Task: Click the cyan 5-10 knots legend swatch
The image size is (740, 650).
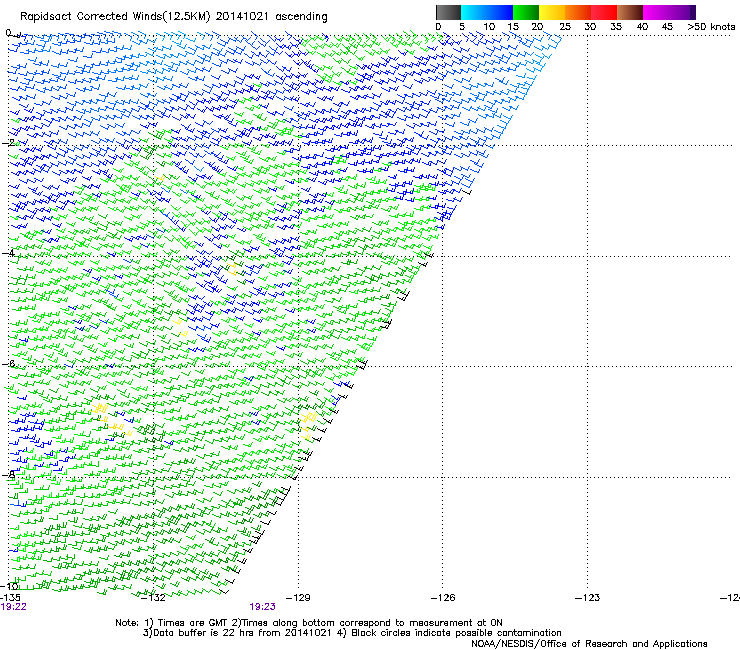Action: (x=474, y=12)
